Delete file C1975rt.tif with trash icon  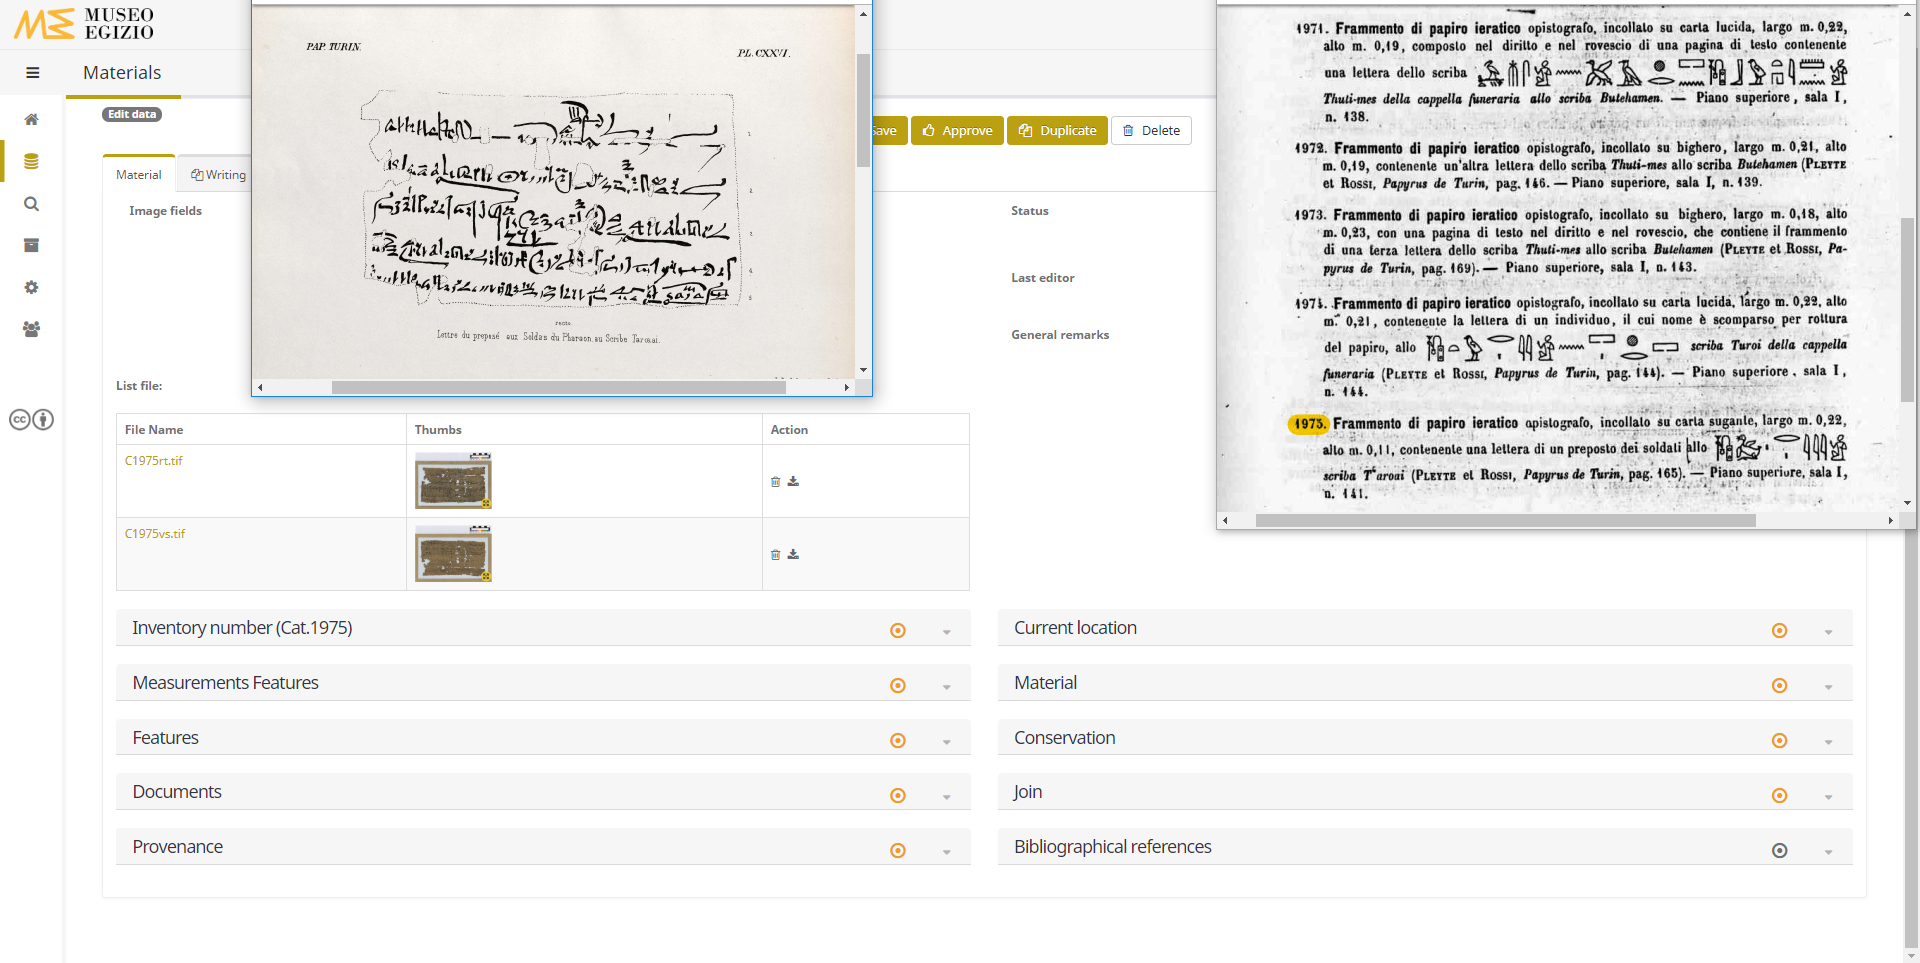click(x=775, y=482)
